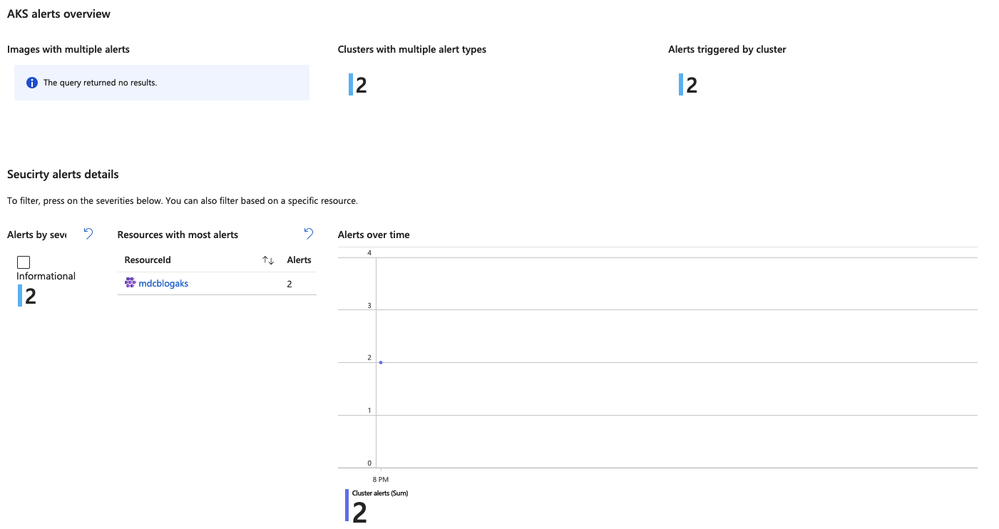This screenshot has height=529, width=999.
Task: Click the Alerts triggered by cluster count
Action: (692, 85)
